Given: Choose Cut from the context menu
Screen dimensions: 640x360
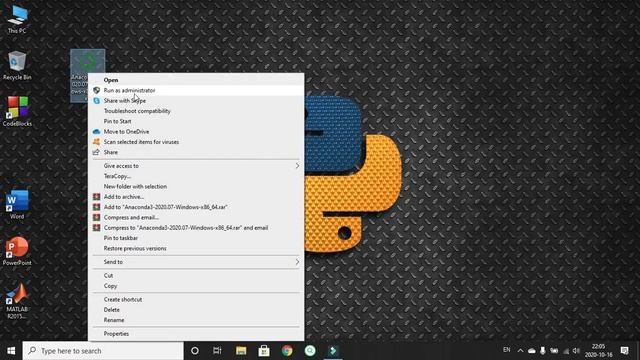Looking at the screenshot, I should 196,276.
